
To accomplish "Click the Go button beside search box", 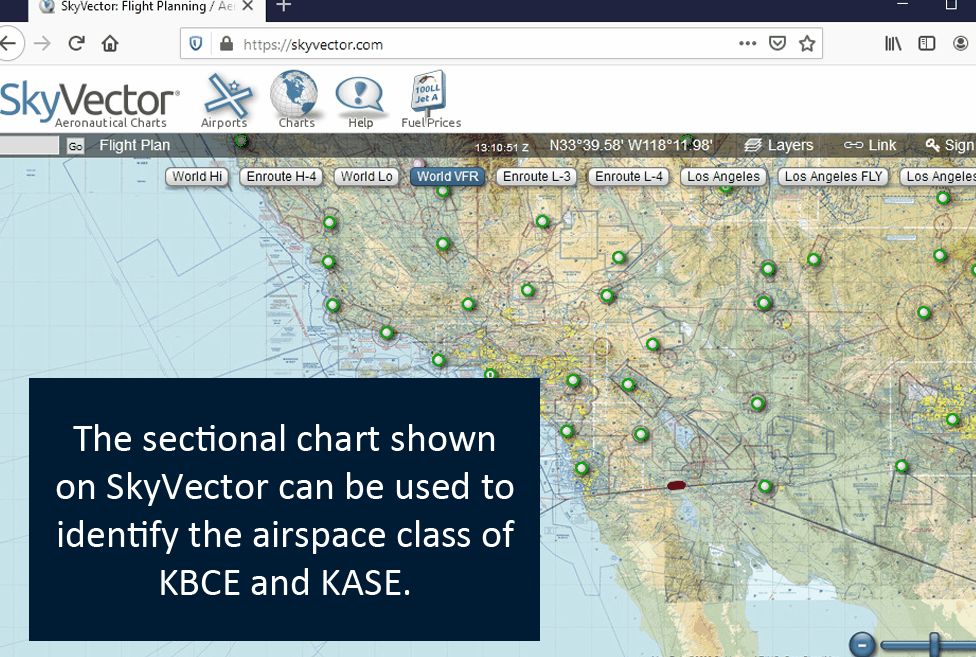I will [x=75, y=146].
